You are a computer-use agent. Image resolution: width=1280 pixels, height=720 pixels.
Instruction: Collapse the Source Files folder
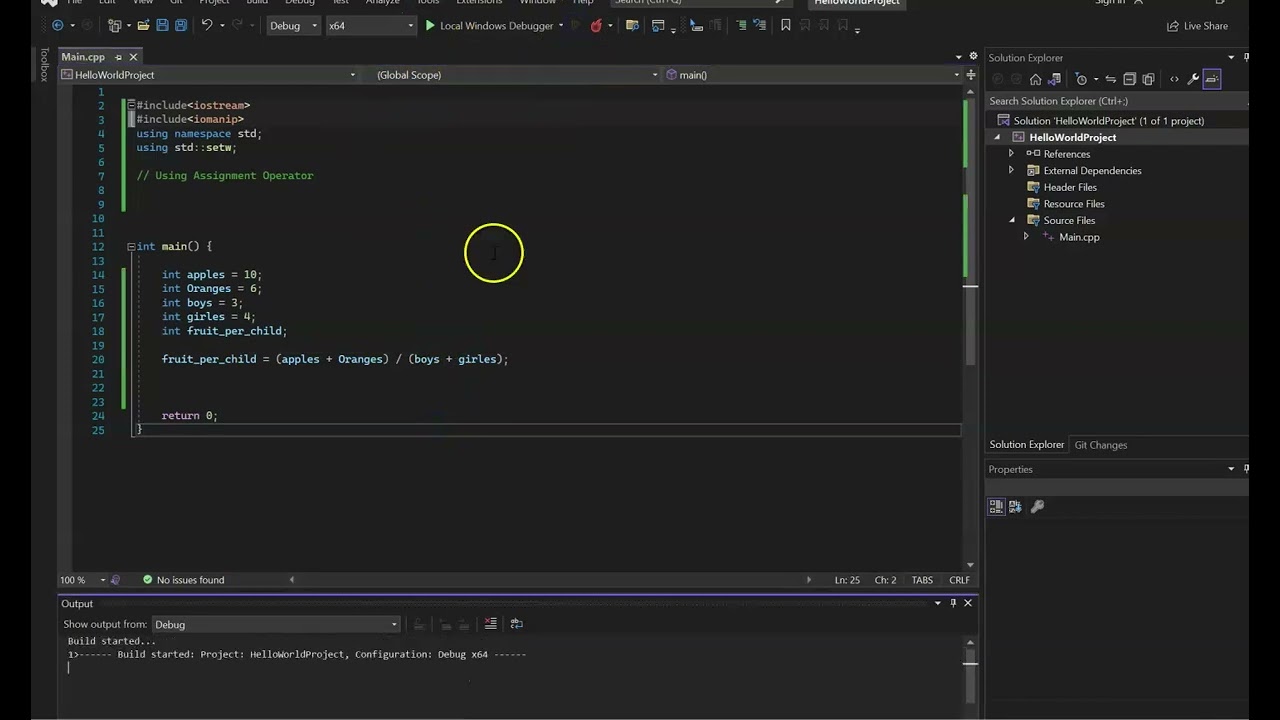1011,220
